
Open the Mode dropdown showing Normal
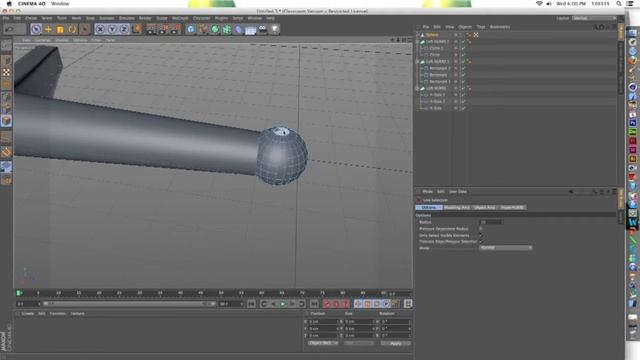coord(505,248)
